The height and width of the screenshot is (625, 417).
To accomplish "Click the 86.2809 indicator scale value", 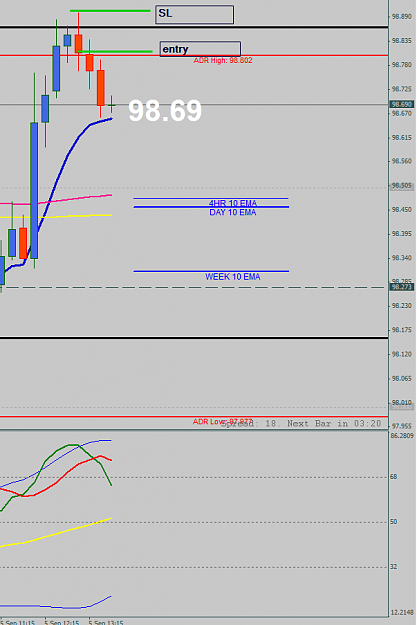I will pyautogui.click(x=402, y=436).
